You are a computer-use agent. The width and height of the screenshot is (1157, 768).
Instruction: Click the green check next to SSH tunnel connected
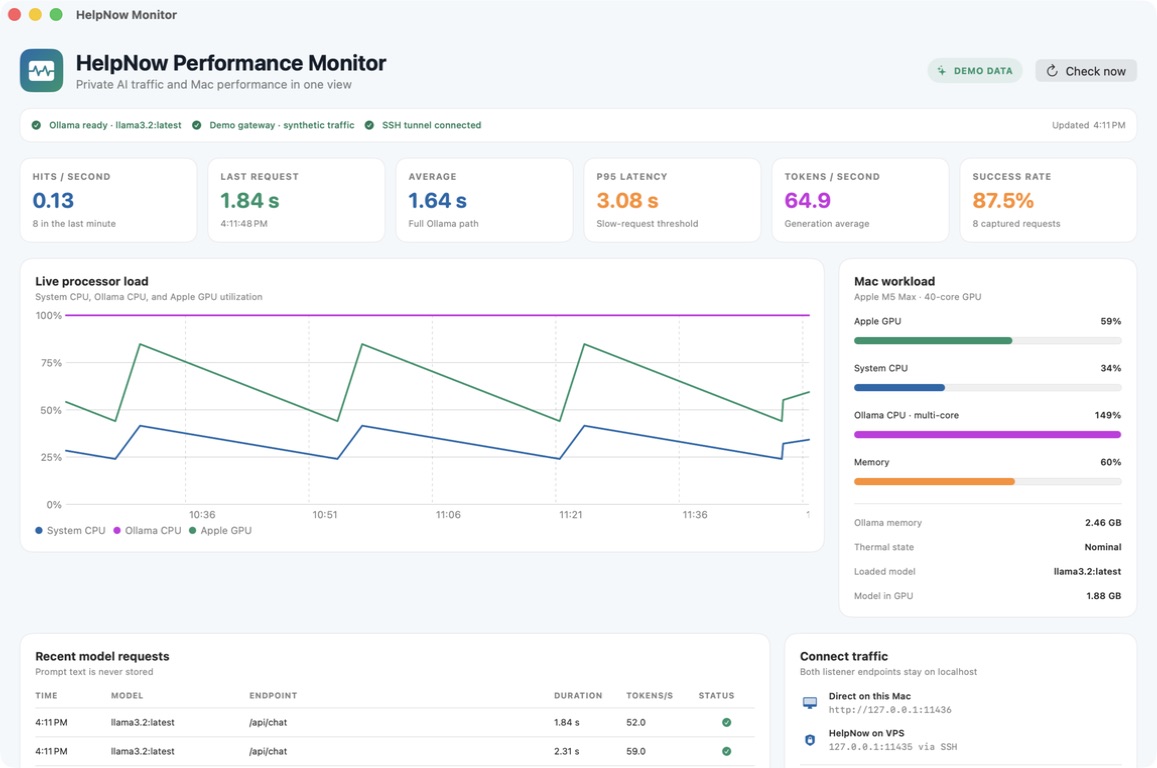coord(369,125)
